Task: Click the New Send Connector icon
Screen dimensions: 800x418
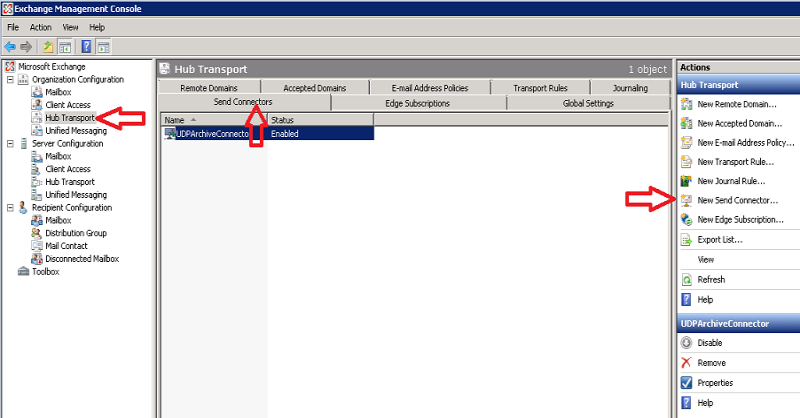Action: (x=687, y=201)
